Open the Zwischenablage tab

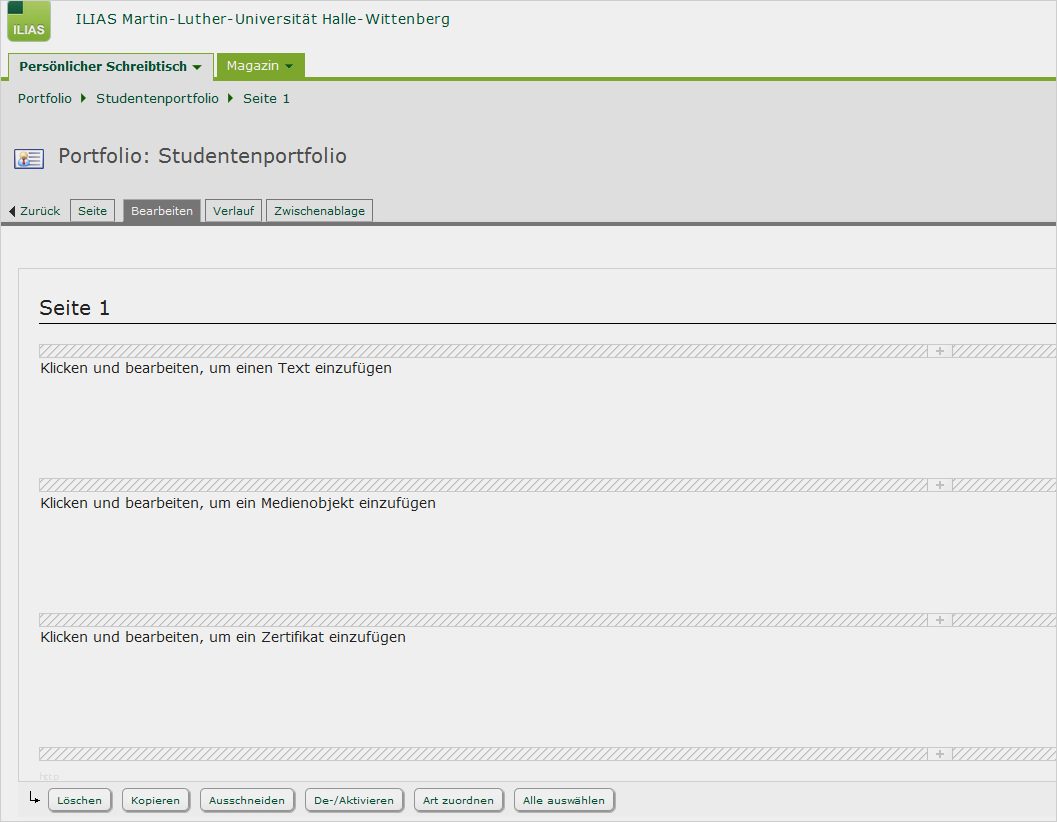coord(319,211)
